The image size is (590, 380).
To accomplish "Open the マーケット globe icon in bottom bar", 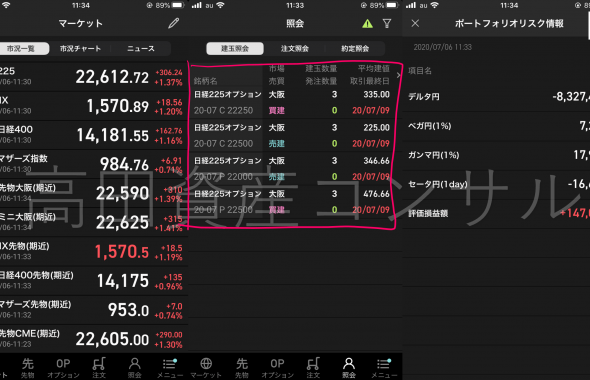I will [x=206, y=368].
